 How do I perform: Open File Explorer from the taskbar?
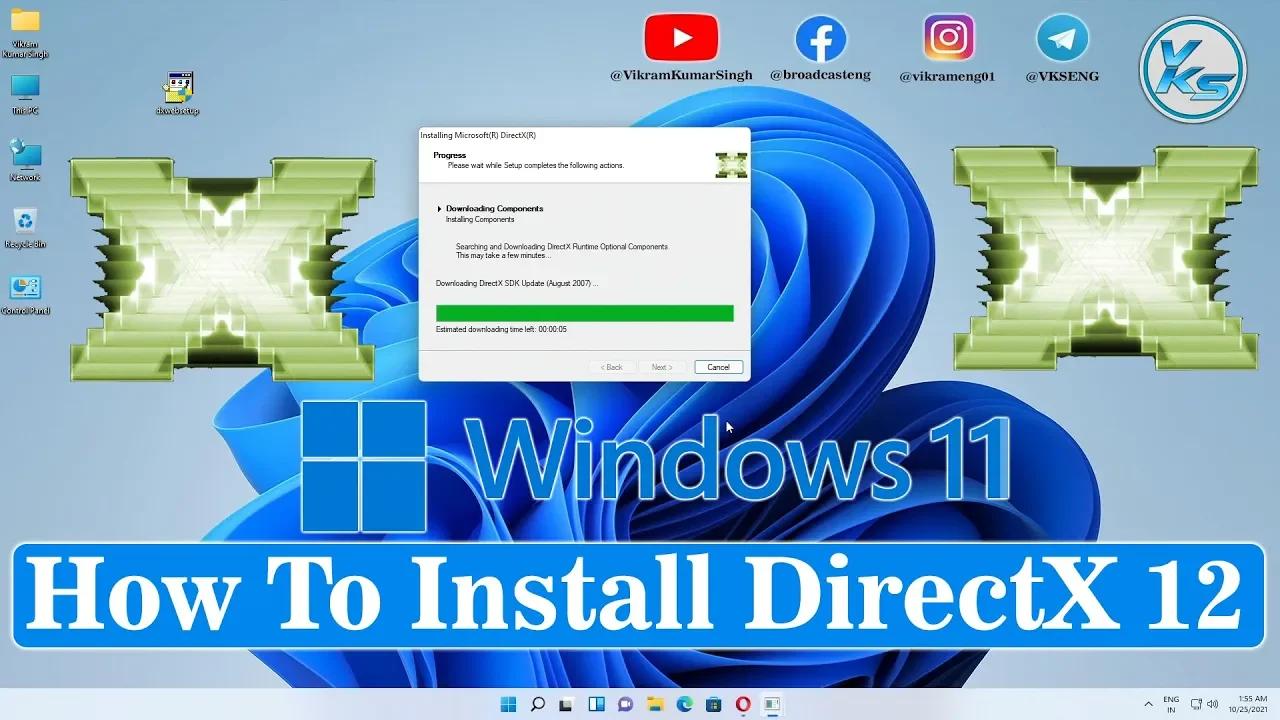[655, 705]
